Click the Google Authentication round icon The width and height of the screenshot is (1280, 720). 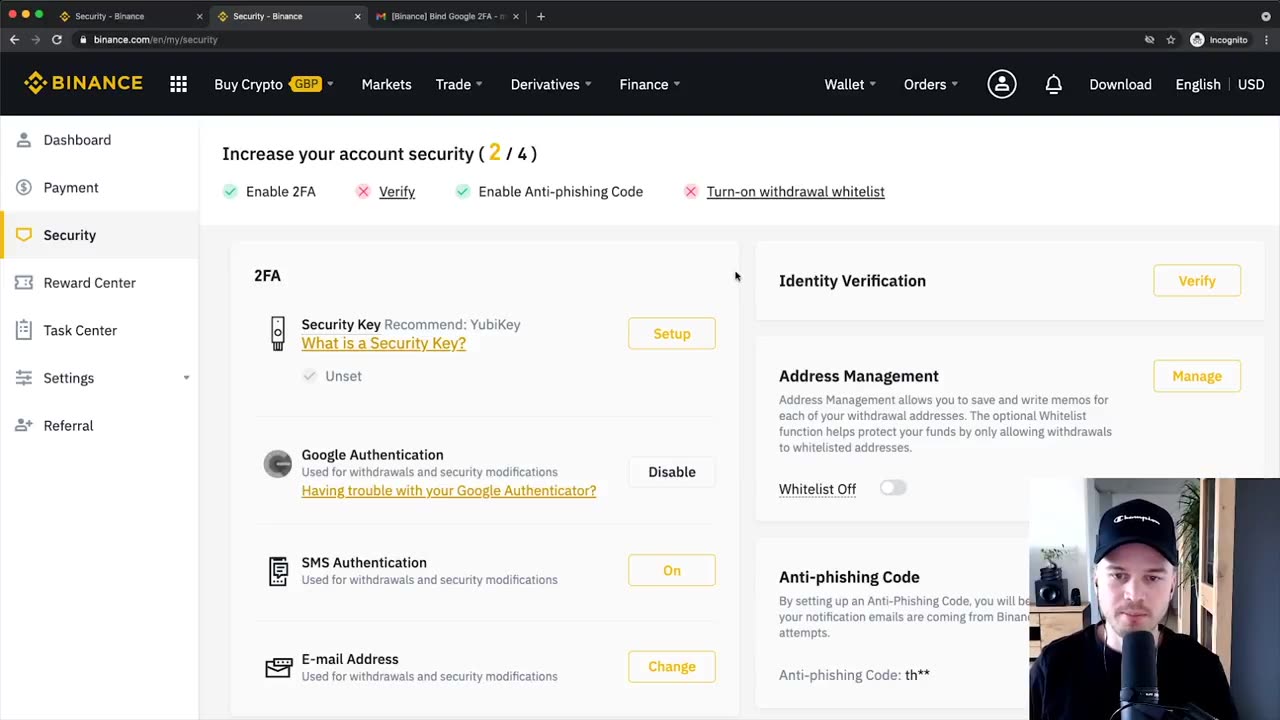pyautogui.click(x=278, y=464)
